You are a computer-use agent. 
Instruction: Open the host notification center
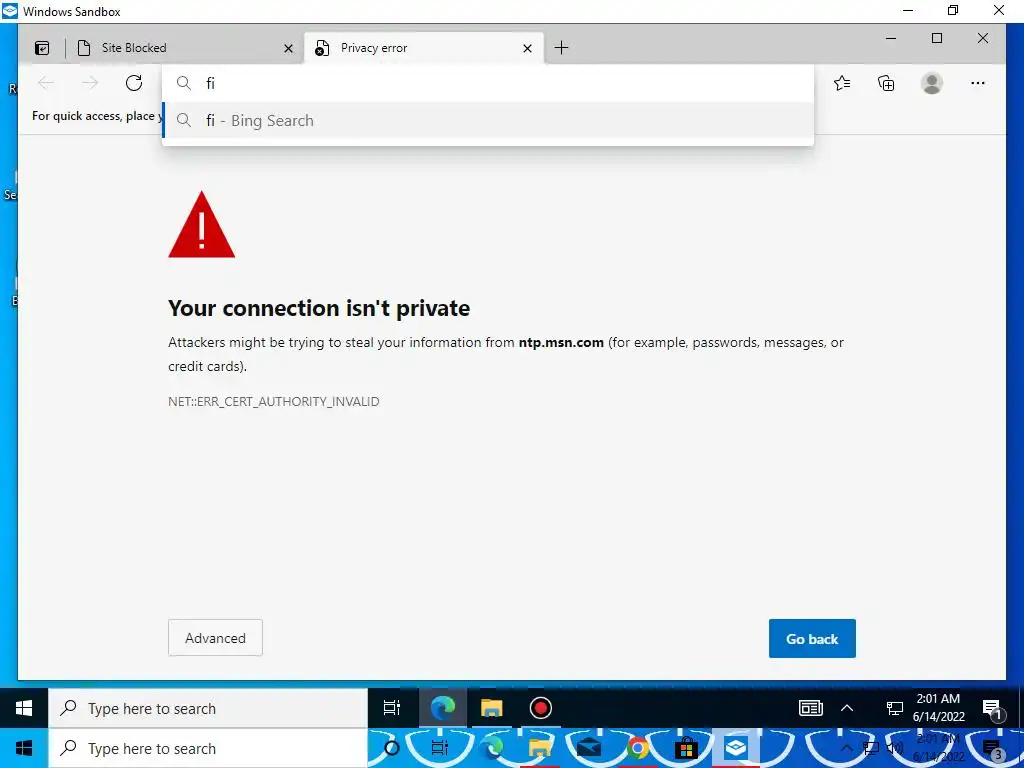pyautogui.click(x=994, y=748)
